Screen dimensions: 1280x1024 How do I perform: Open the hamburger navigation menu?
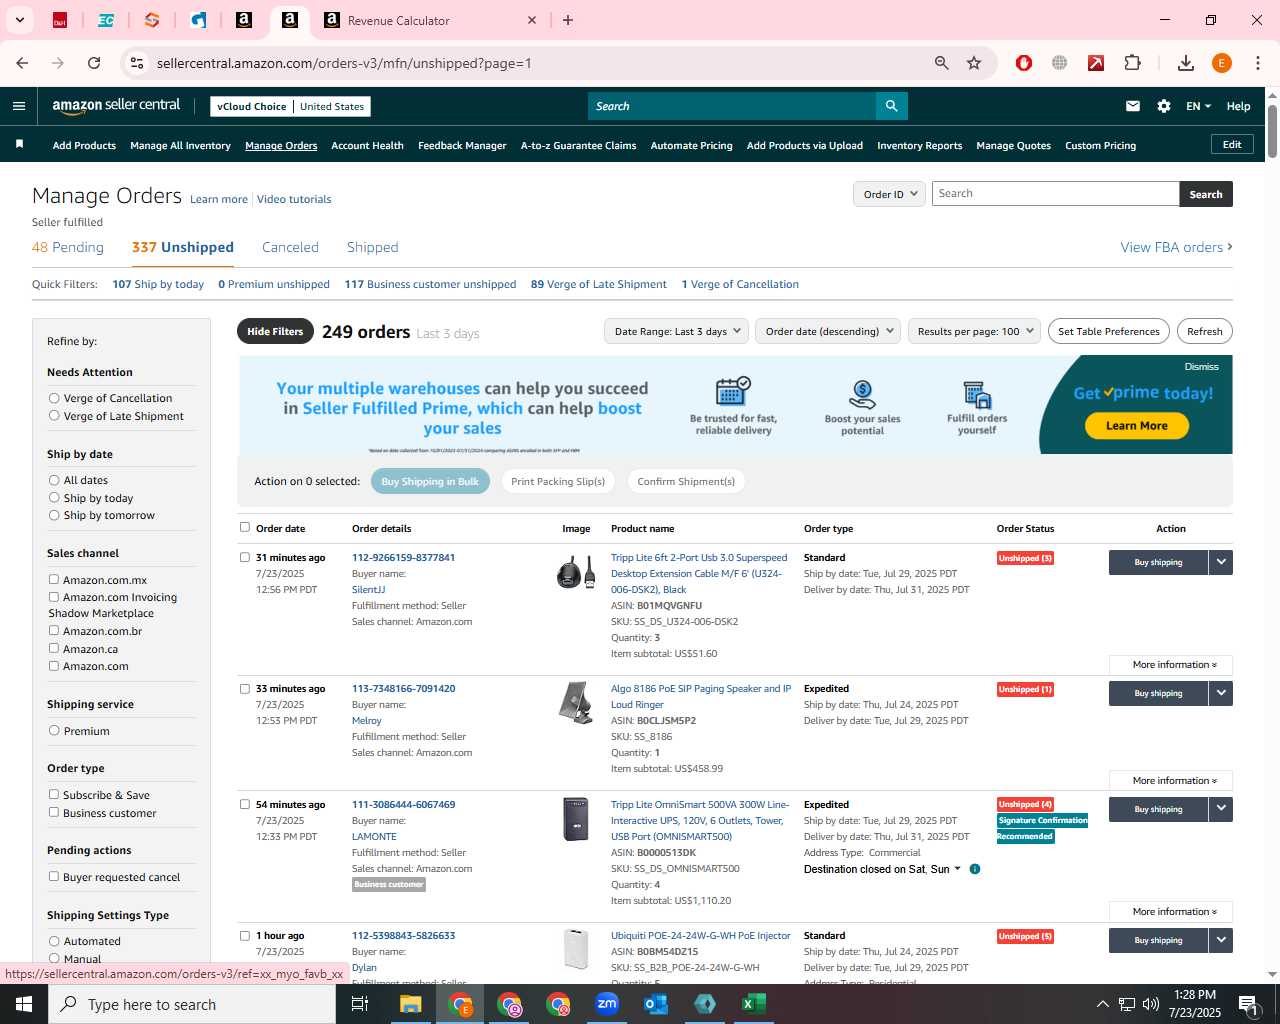pos(19,106)
